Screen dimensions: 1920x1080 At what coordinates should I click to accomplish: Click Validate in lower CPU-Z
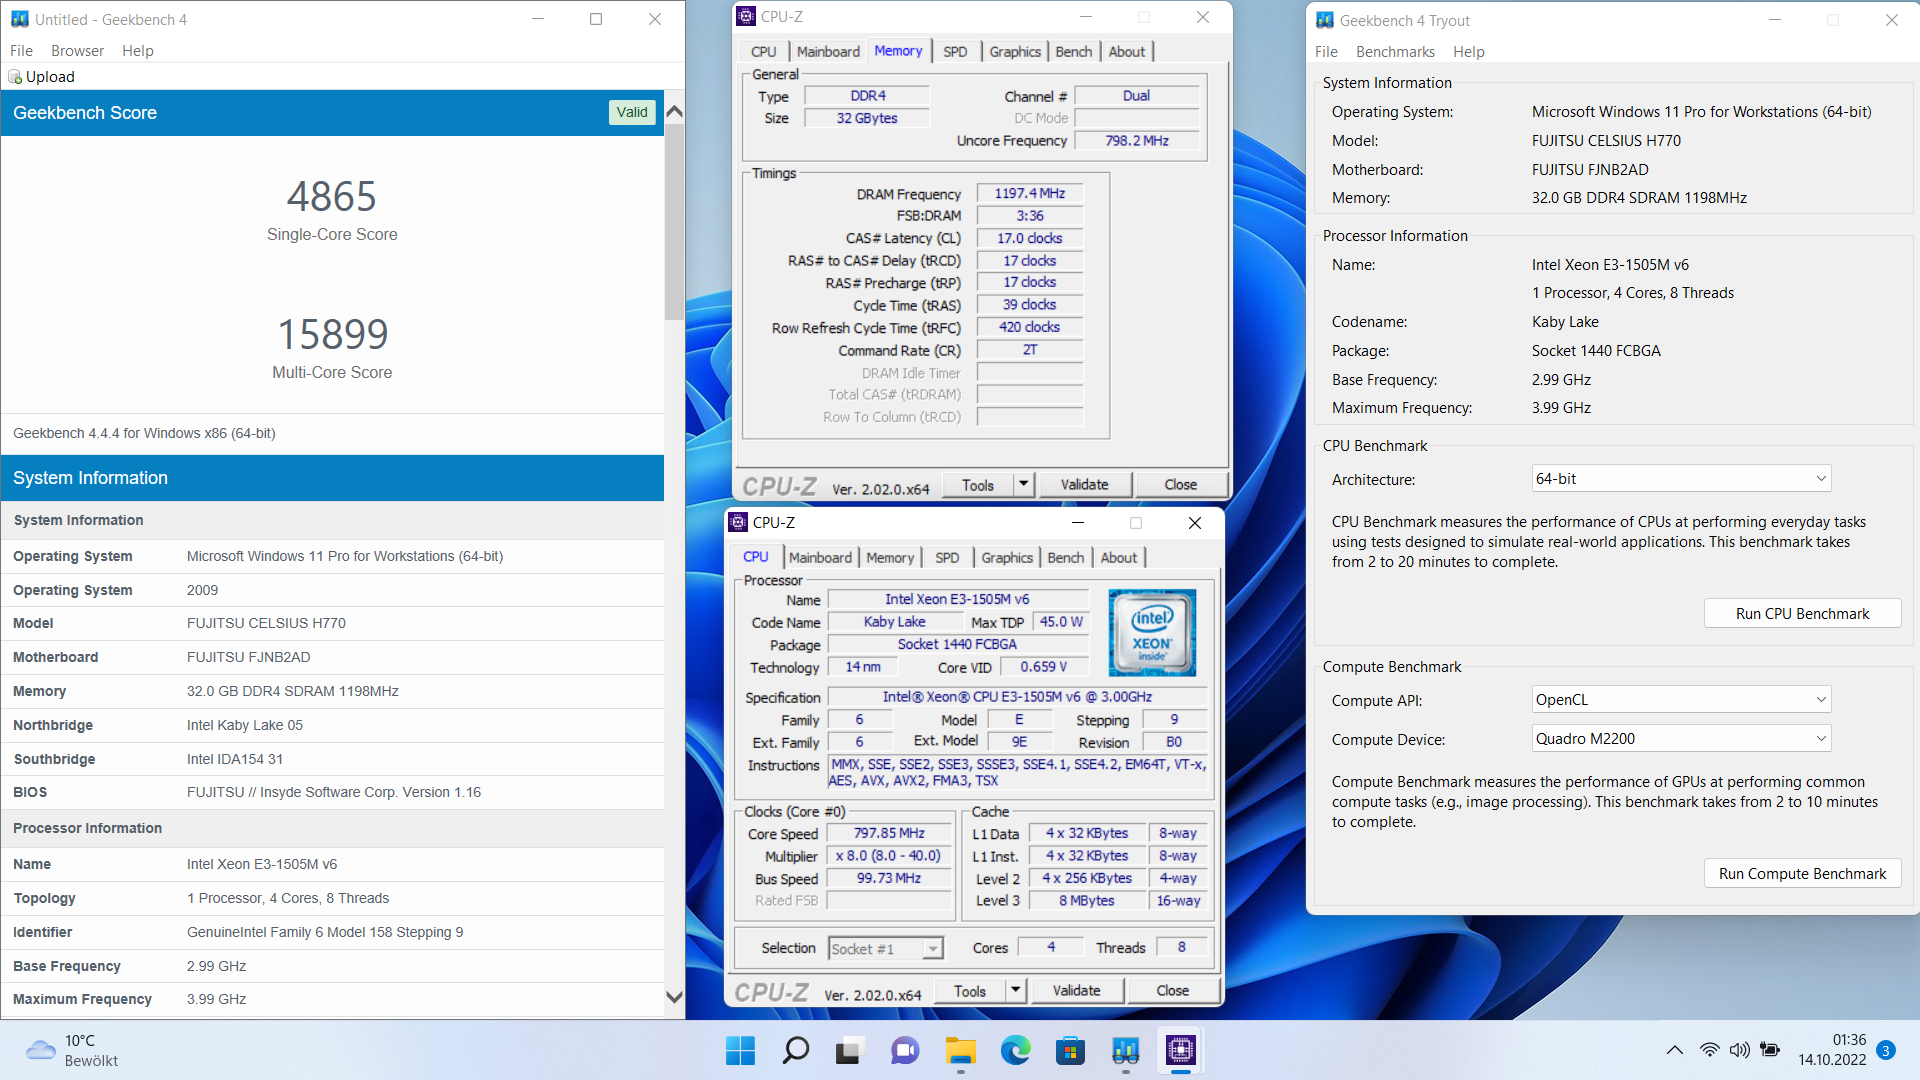[1076, 991]
